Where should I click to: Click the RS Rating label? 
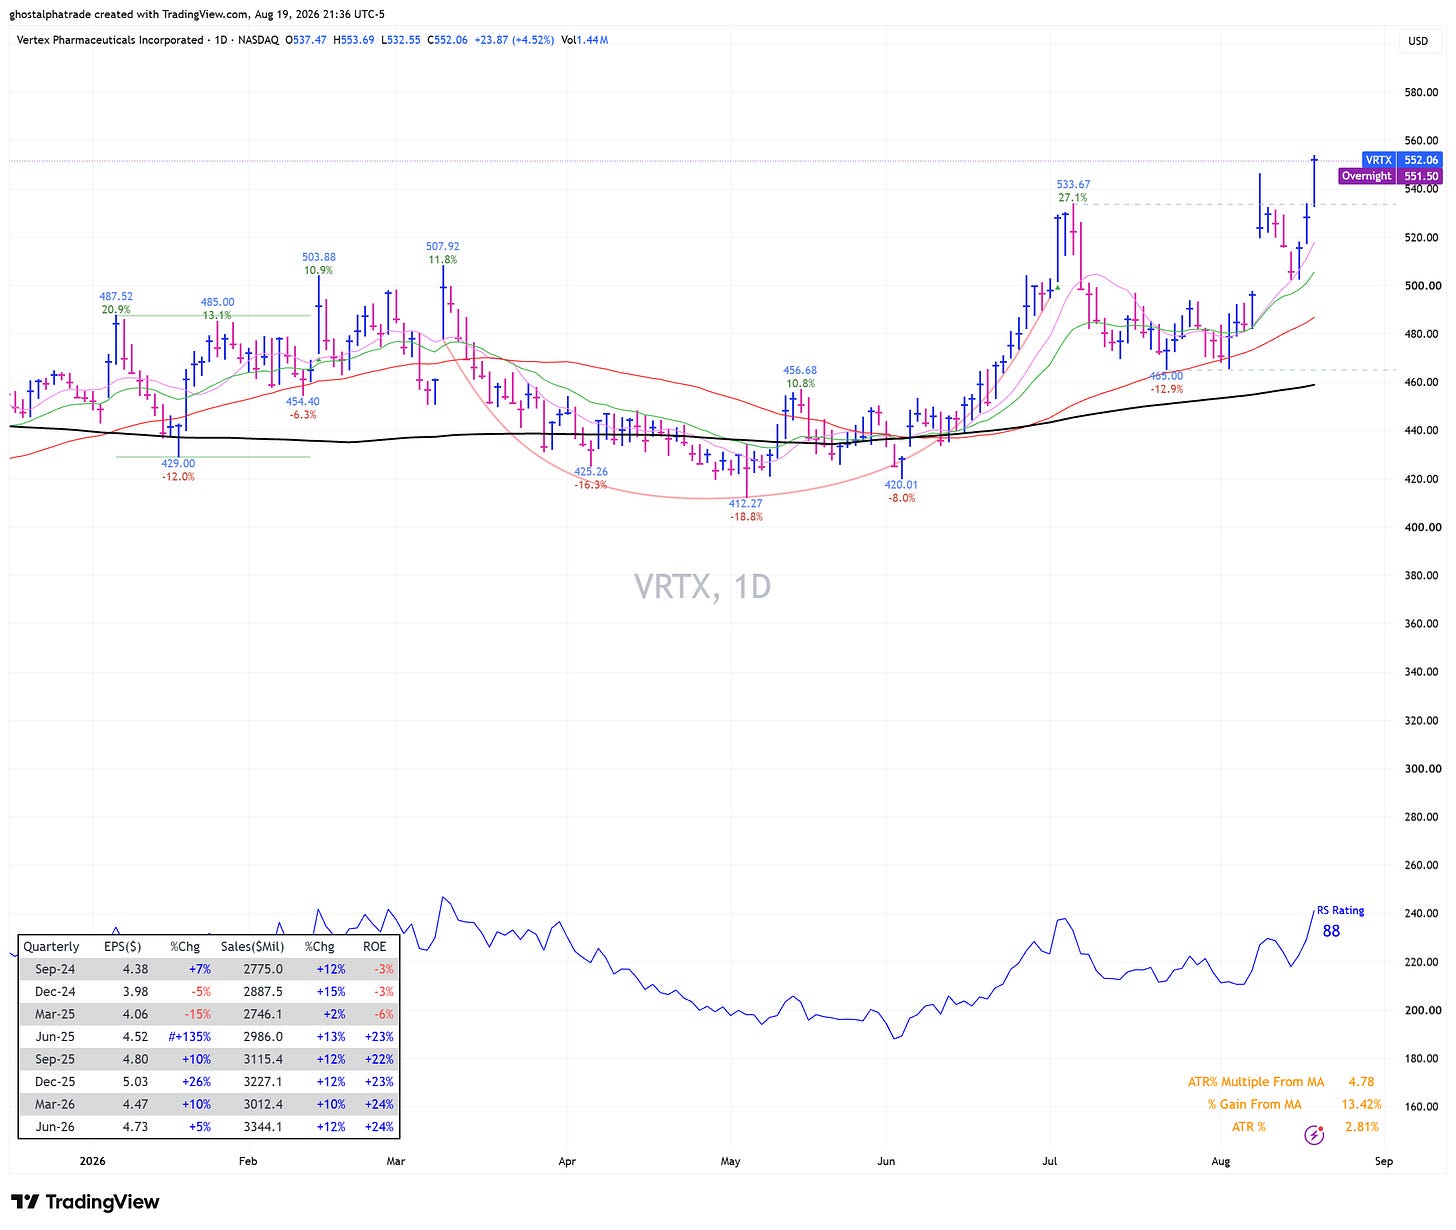tap(1340, 911)
